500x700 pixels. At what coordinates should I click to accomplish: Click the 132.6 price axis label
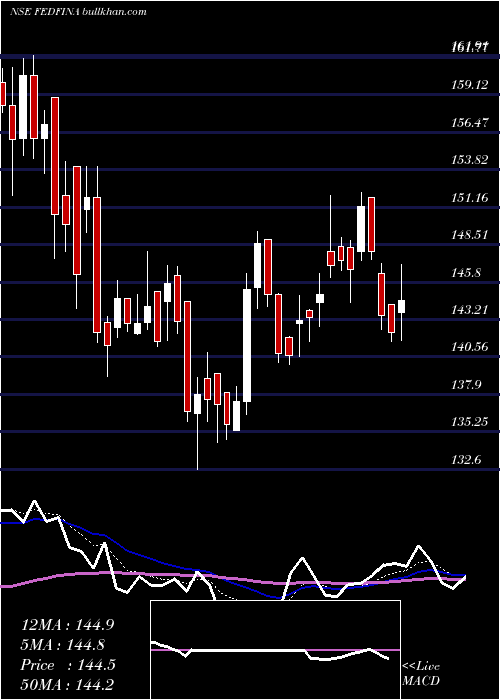pos(467,459)
